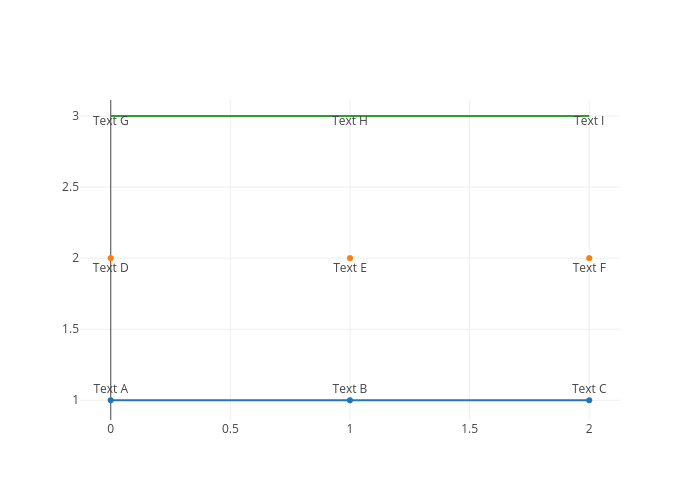Click the blue marker under Text C
The height and width of the screenshot is (500, 700).
(x=589, y=400)
